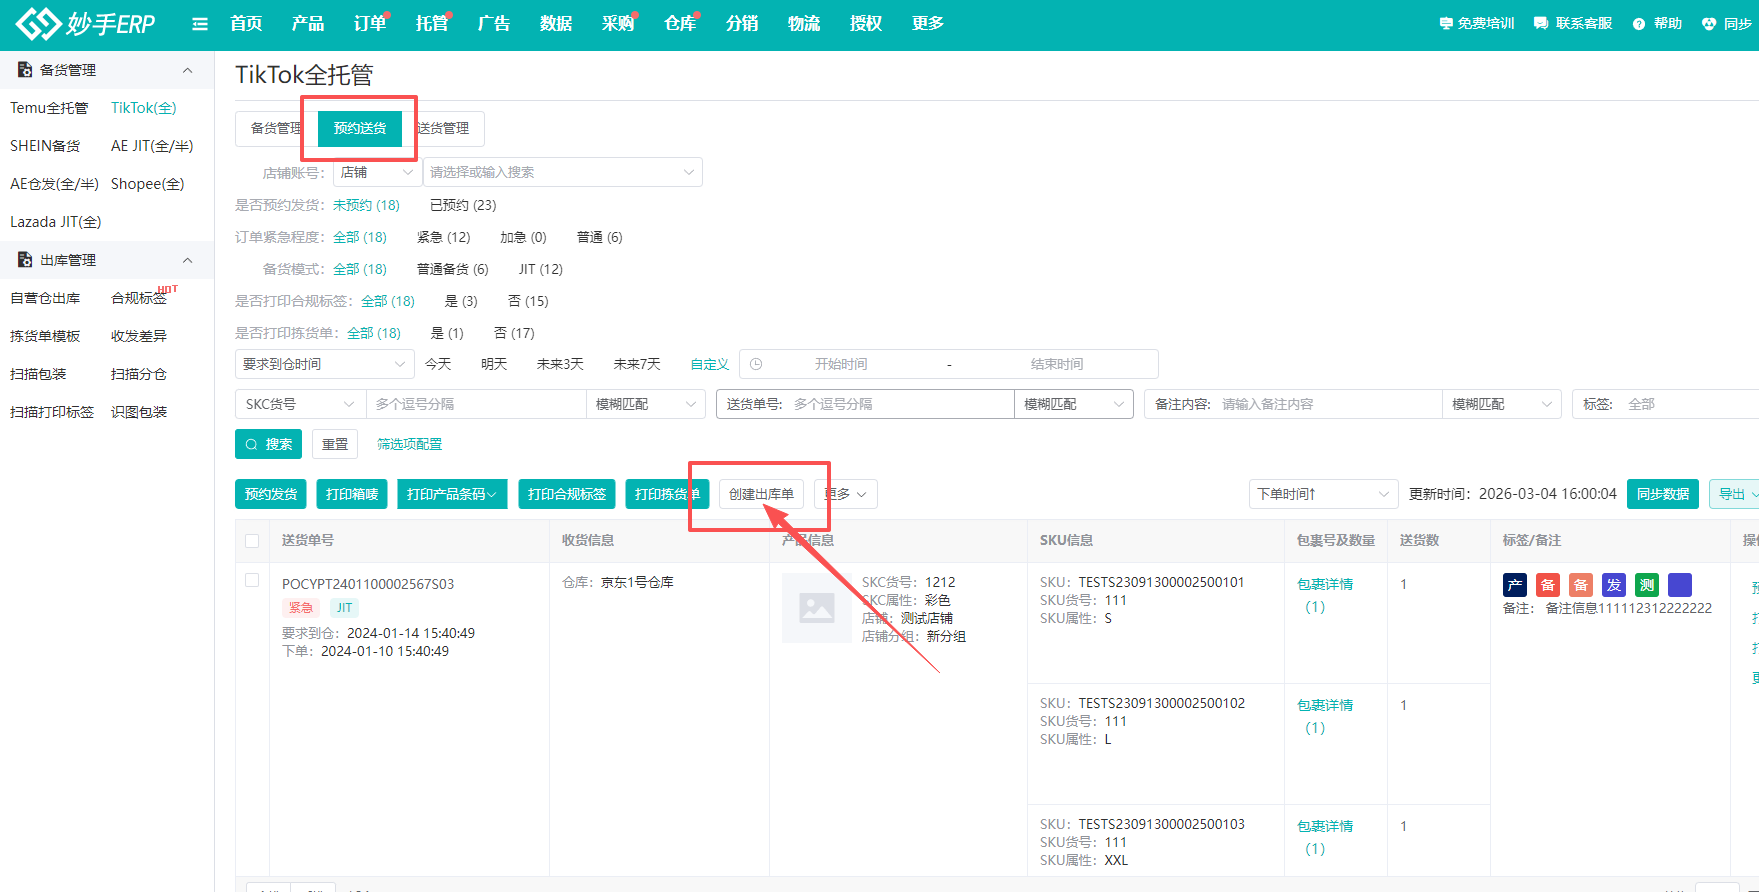Screen dimensions: 1759x892
Task: Collapse the 备货管理 sidebar section
Action: coord(187,70)
